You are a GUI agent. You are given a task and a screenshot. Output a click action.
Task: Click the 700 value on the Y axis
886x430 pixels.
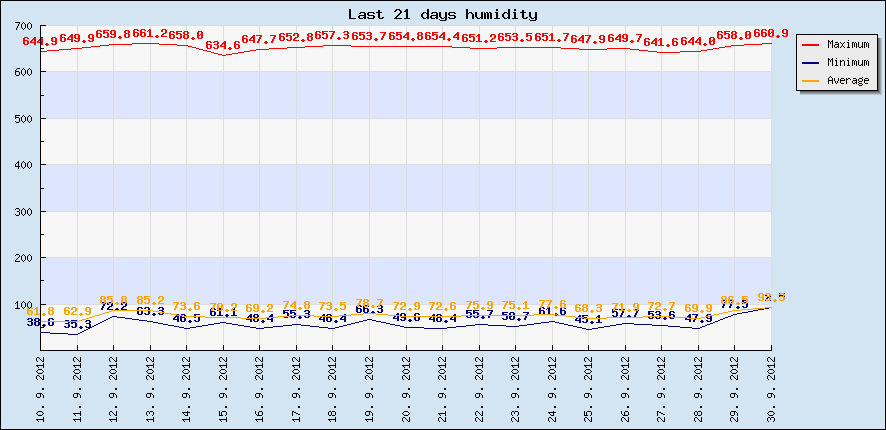pos(24,26)
